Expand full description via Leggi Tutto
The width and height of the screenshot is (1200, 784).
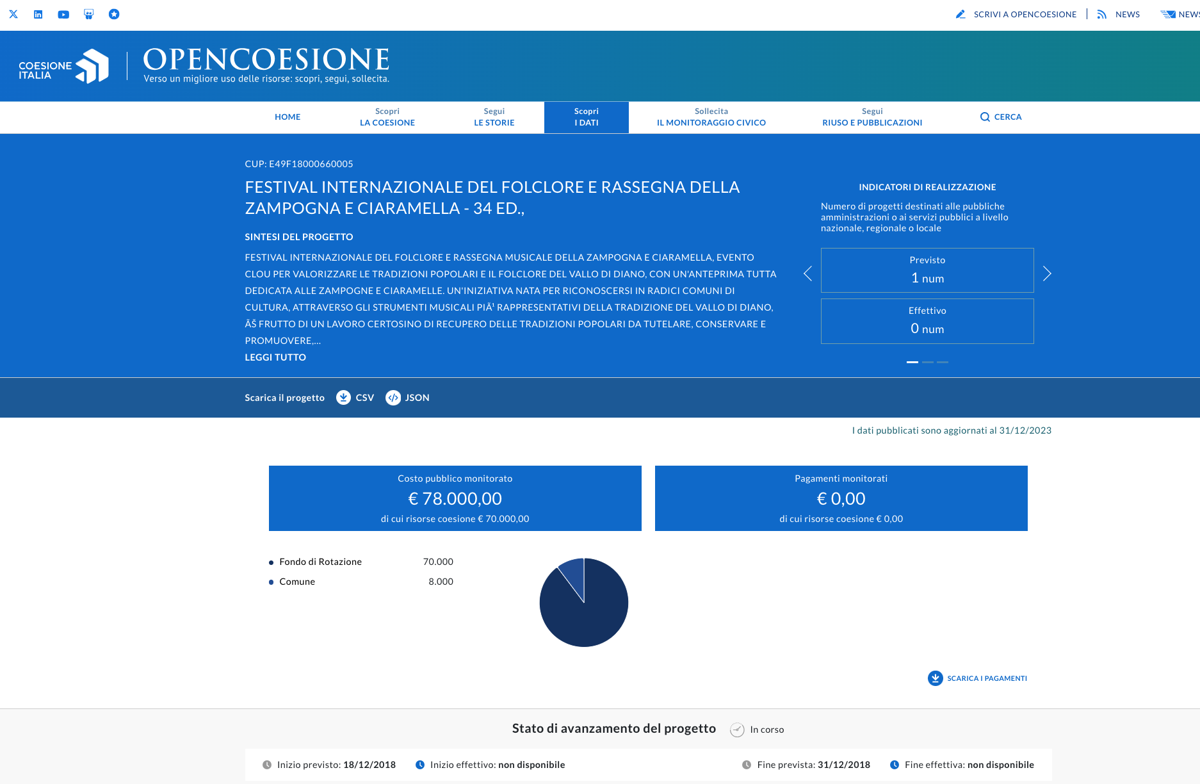point(275,357)
